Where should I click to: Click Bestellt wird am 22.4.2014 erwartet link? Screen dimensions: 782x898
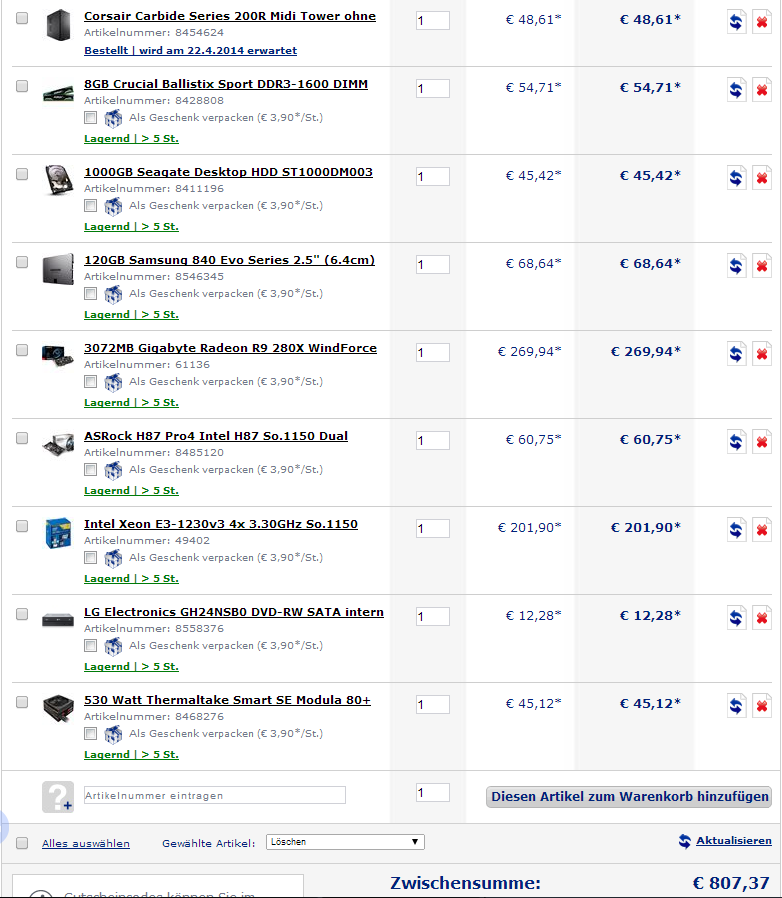[x=190, y=50]
